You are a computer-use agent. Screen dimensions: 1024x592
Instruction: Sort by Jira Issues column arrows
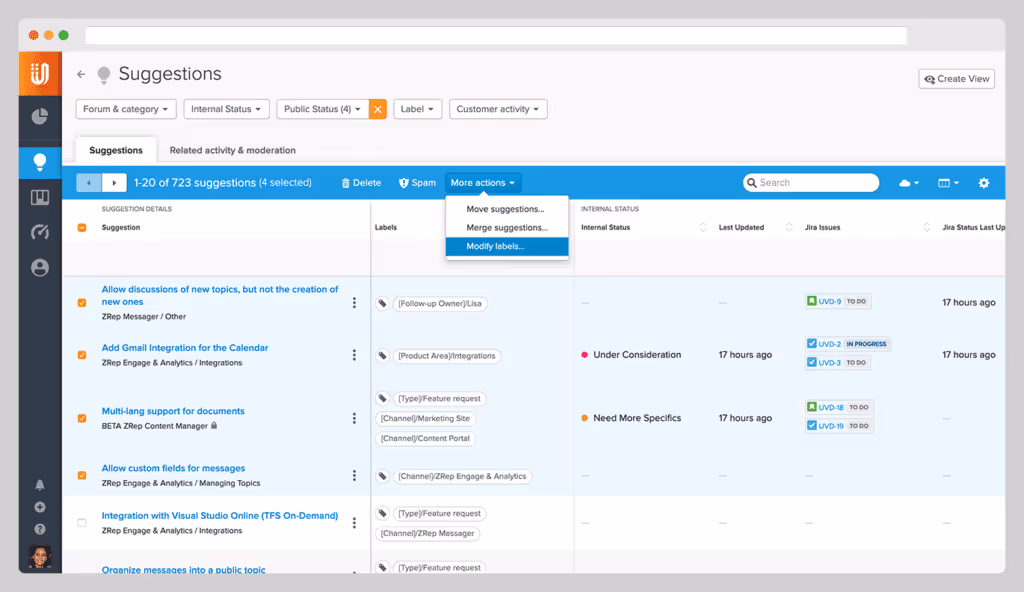926,227
